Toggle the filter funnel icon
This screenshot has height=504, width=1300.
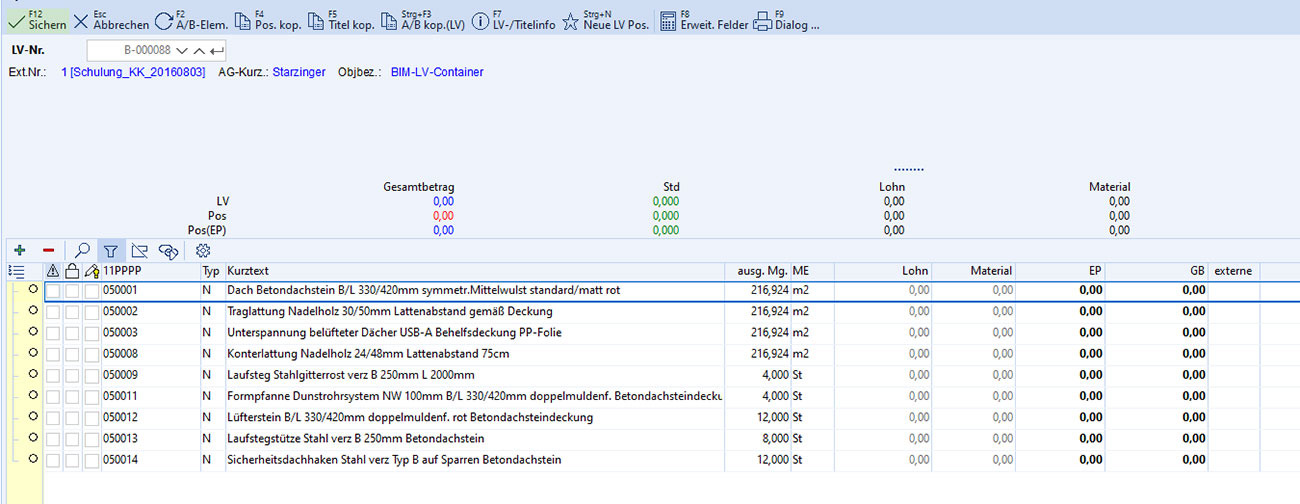click(x=111, y=251)
